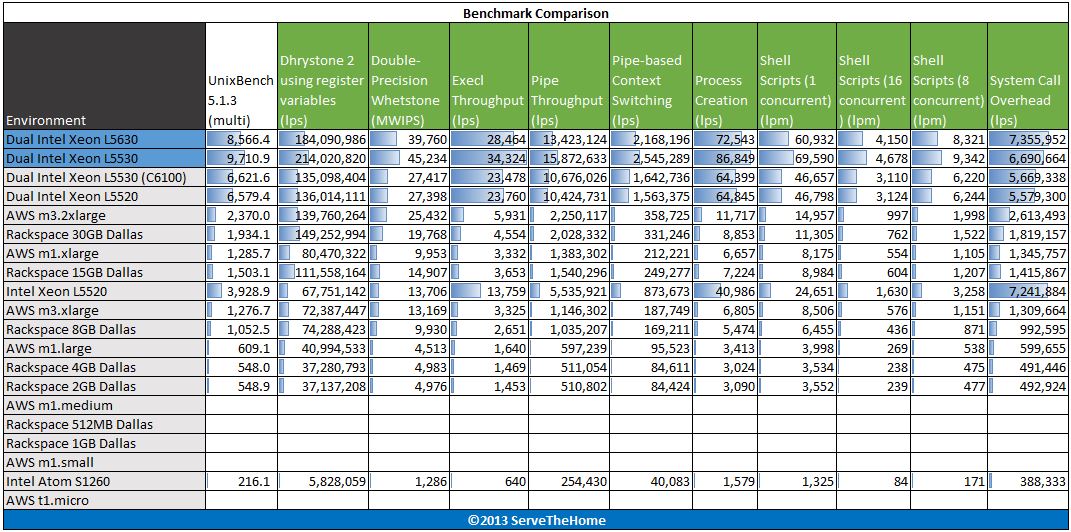This screenshot has width=1071, height=532.
Task: Click the Pipe-based Context Switching header
Action: [651, 76]
